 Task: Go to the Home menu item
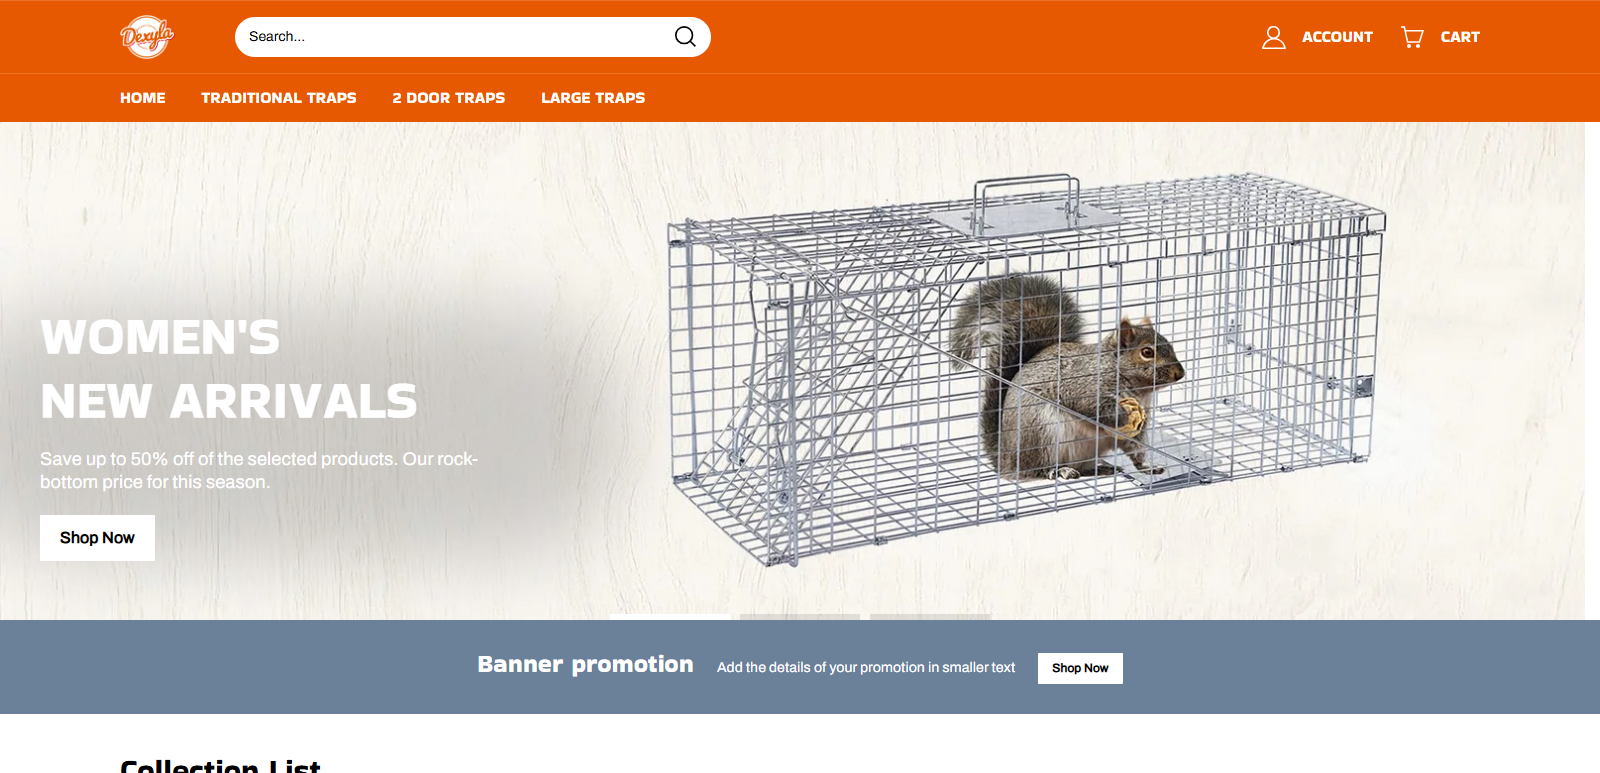[x=143, y=98]
